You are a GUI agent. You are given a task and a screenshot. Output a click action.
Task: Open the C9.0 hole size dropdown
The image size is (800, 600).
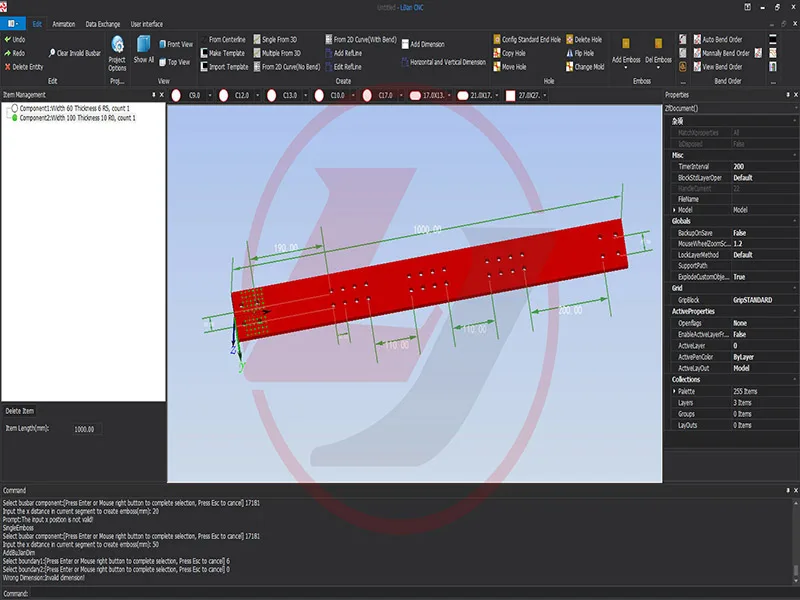click(209, 95)
